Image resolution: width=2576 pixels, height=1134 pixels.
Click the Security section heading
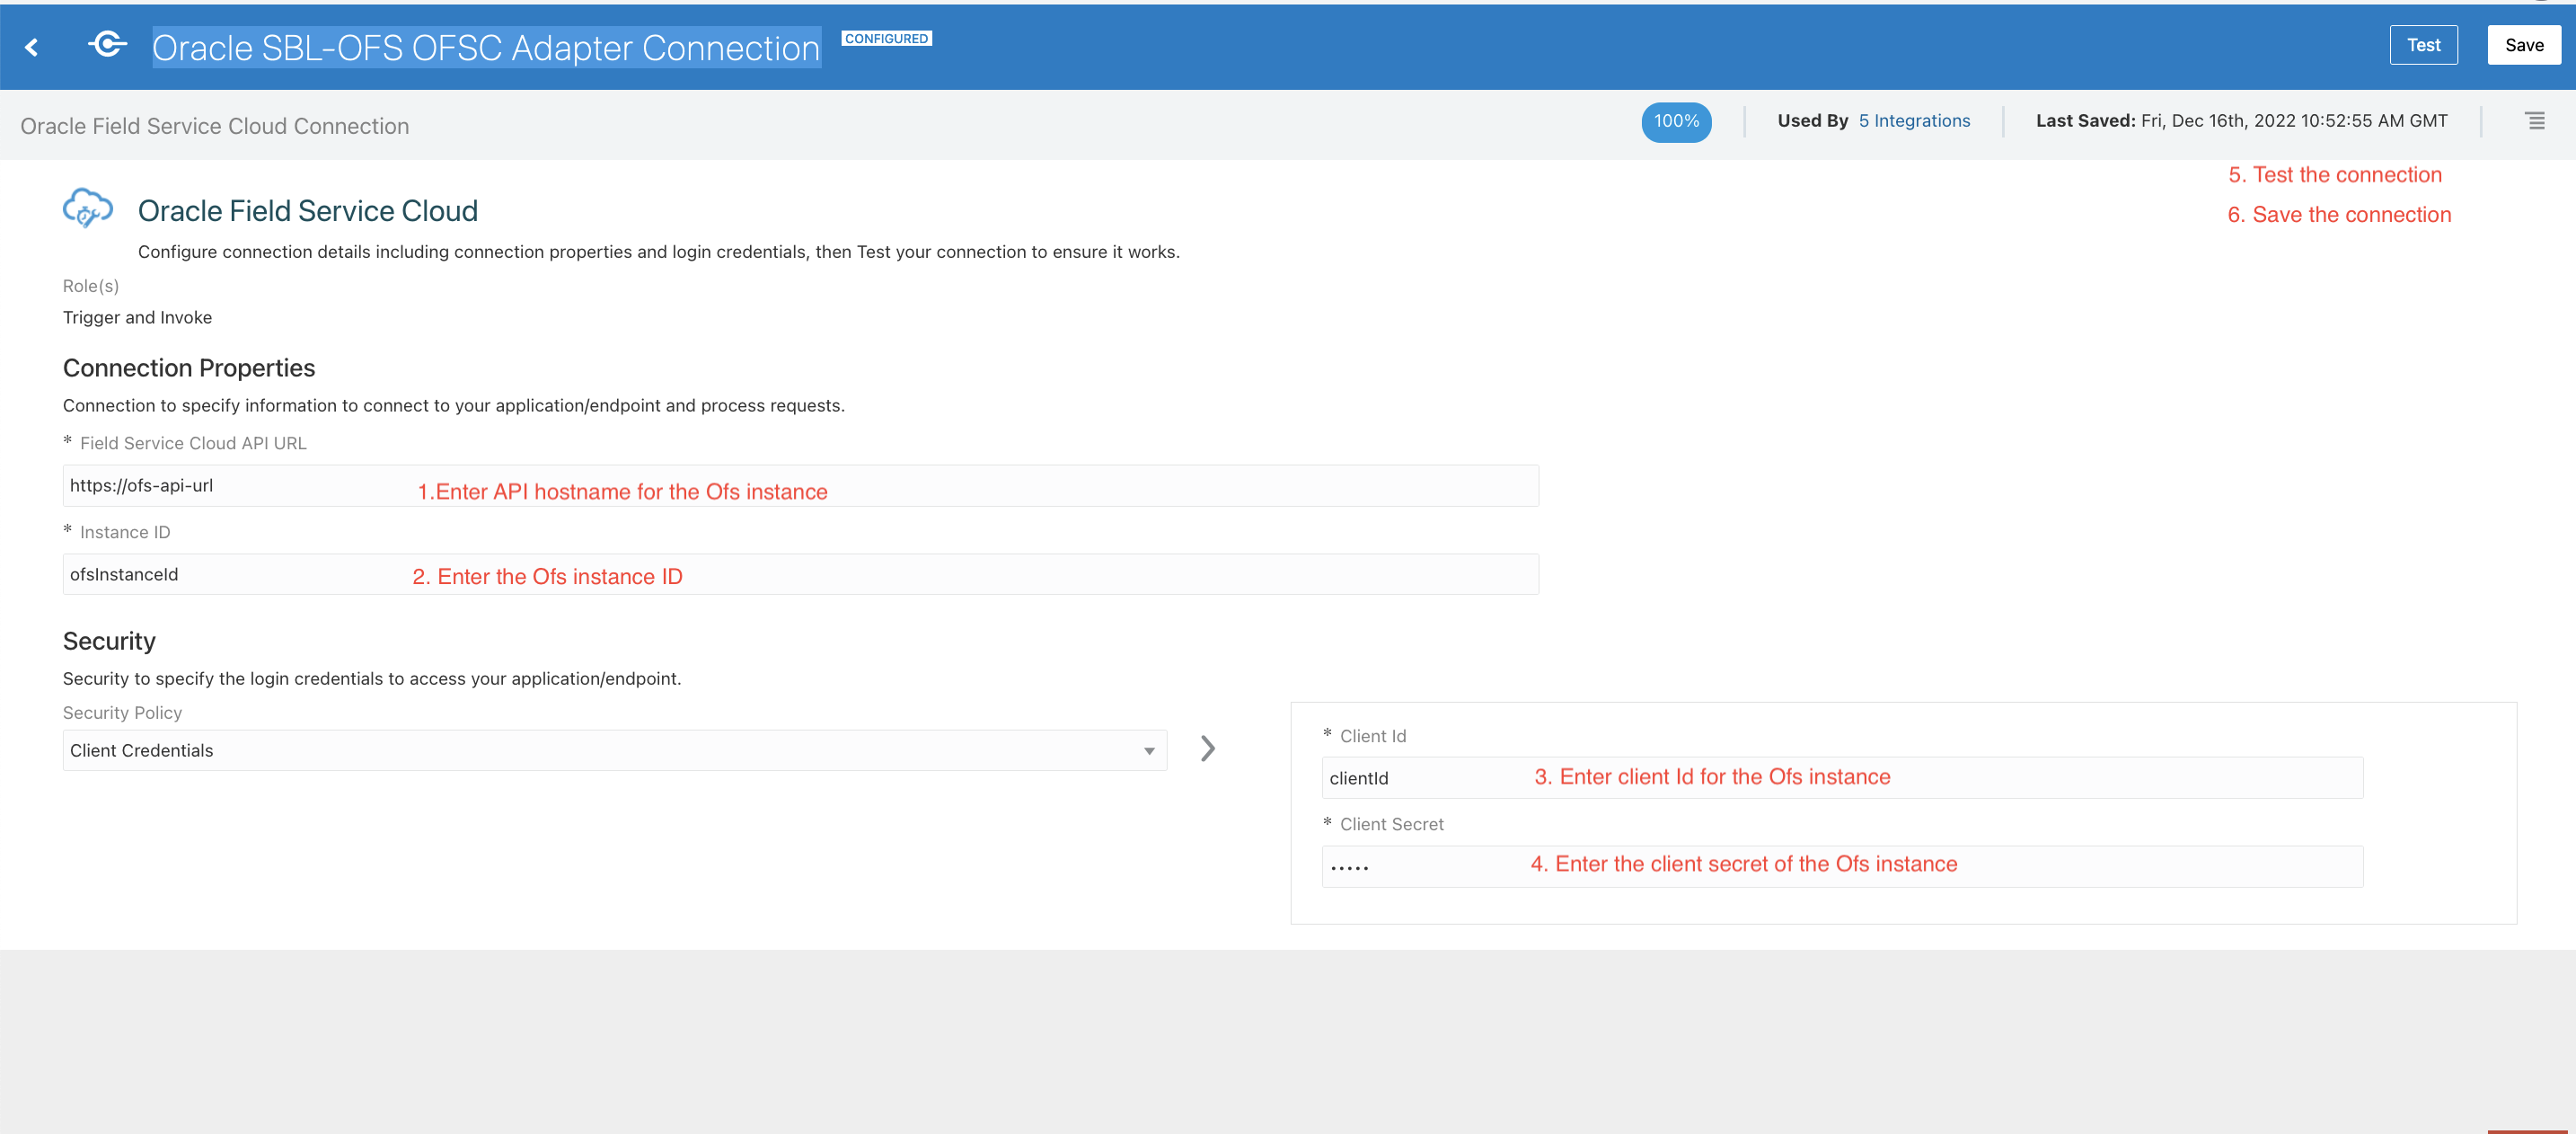tap(109, 641)
